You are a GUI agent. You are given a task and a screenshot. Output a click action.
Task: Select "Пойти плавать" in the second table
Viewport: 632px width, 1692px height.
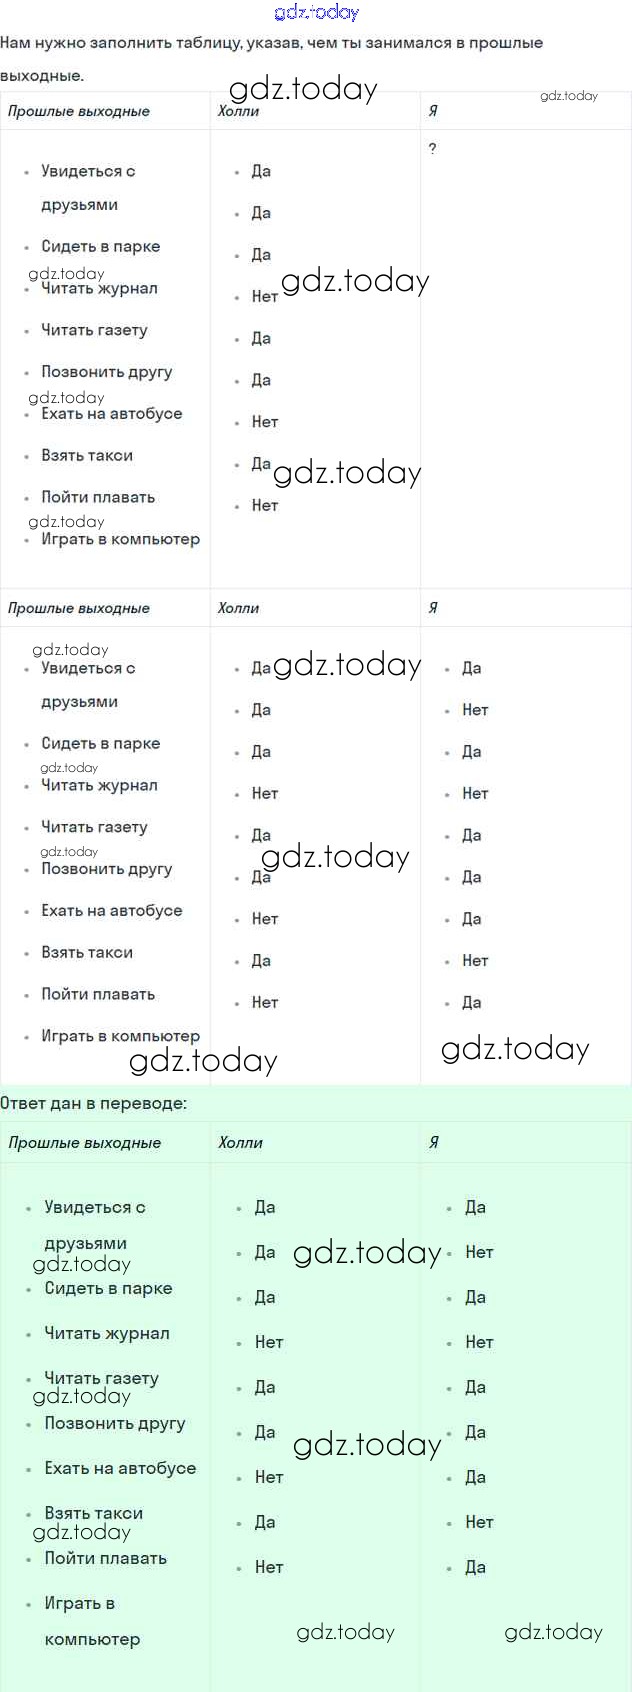click(98, 994)
